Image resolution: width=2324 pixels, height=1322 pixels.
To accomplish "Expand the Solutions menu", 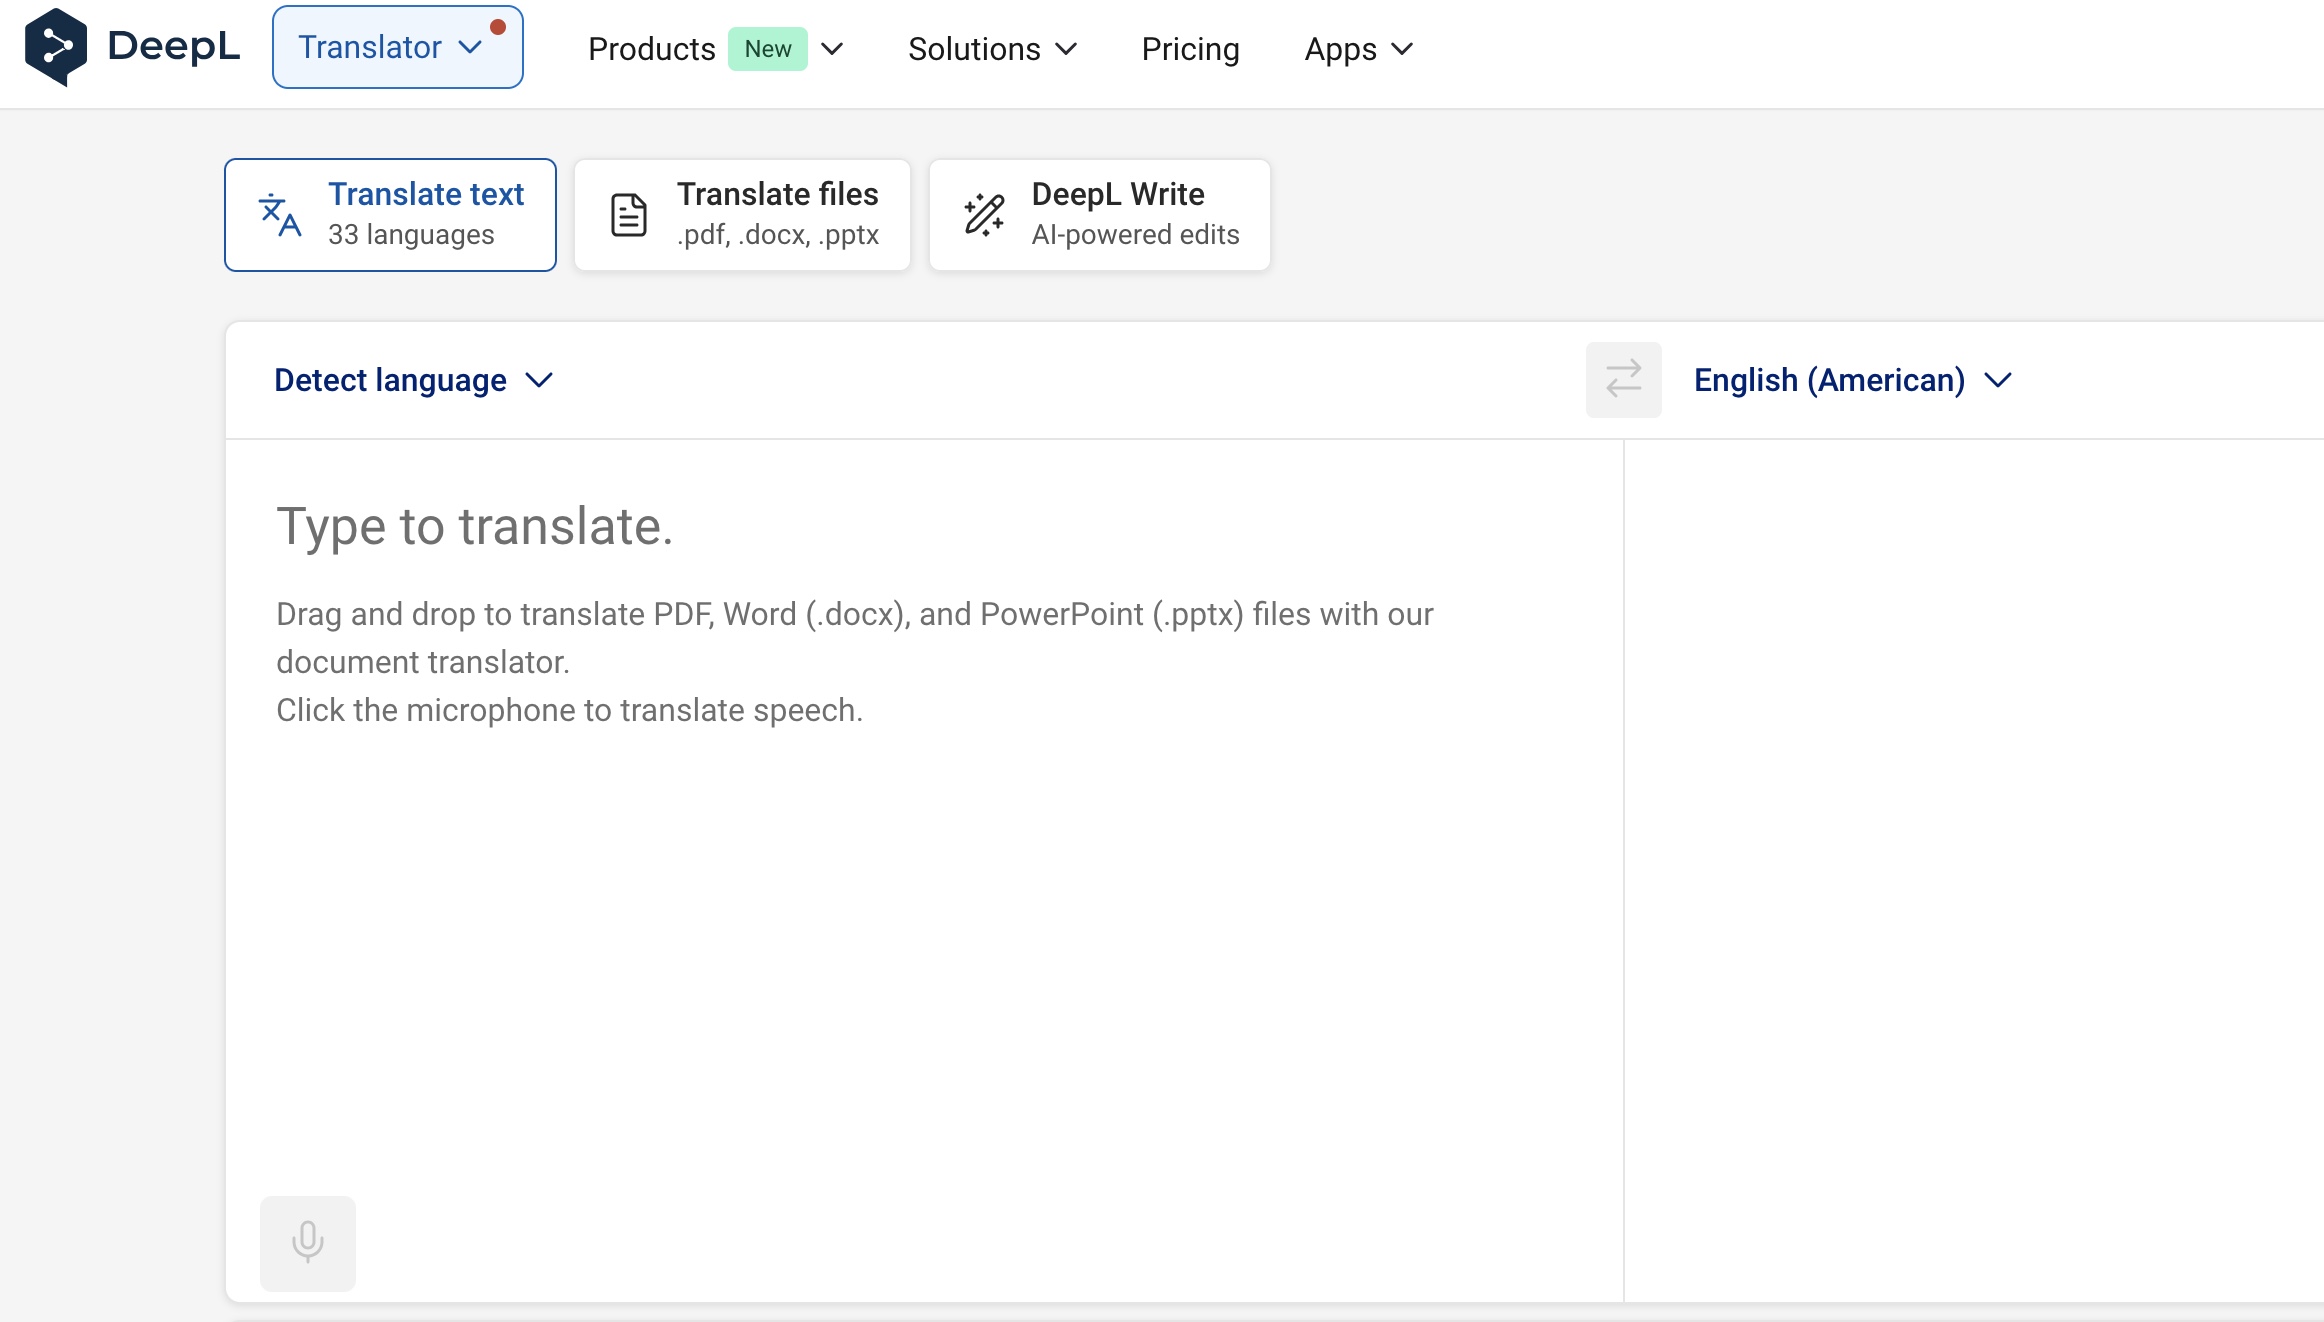I will (x=992, y=49).
